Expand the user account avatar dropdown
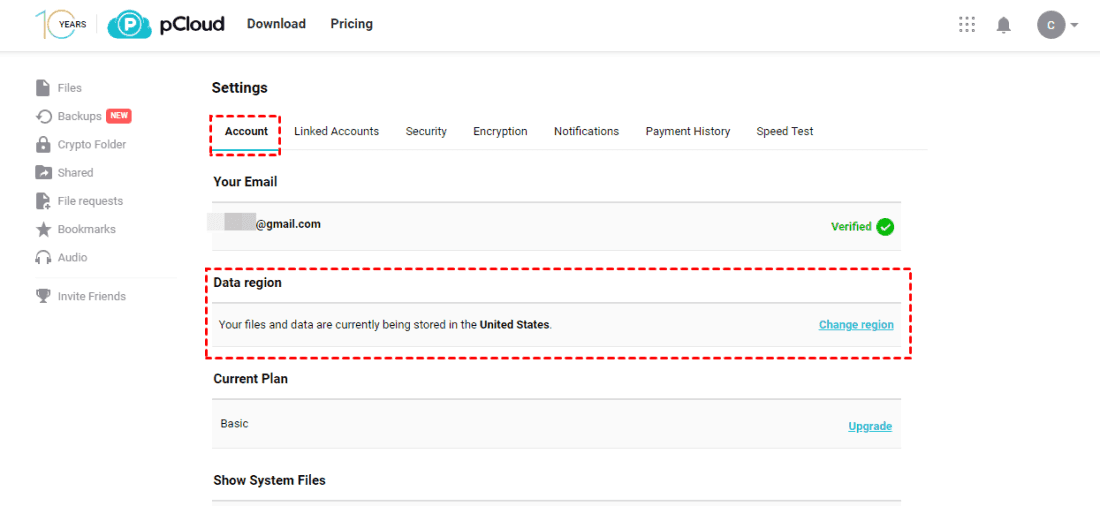Viewport: 1100px width, 506px height. (1058, 25)
